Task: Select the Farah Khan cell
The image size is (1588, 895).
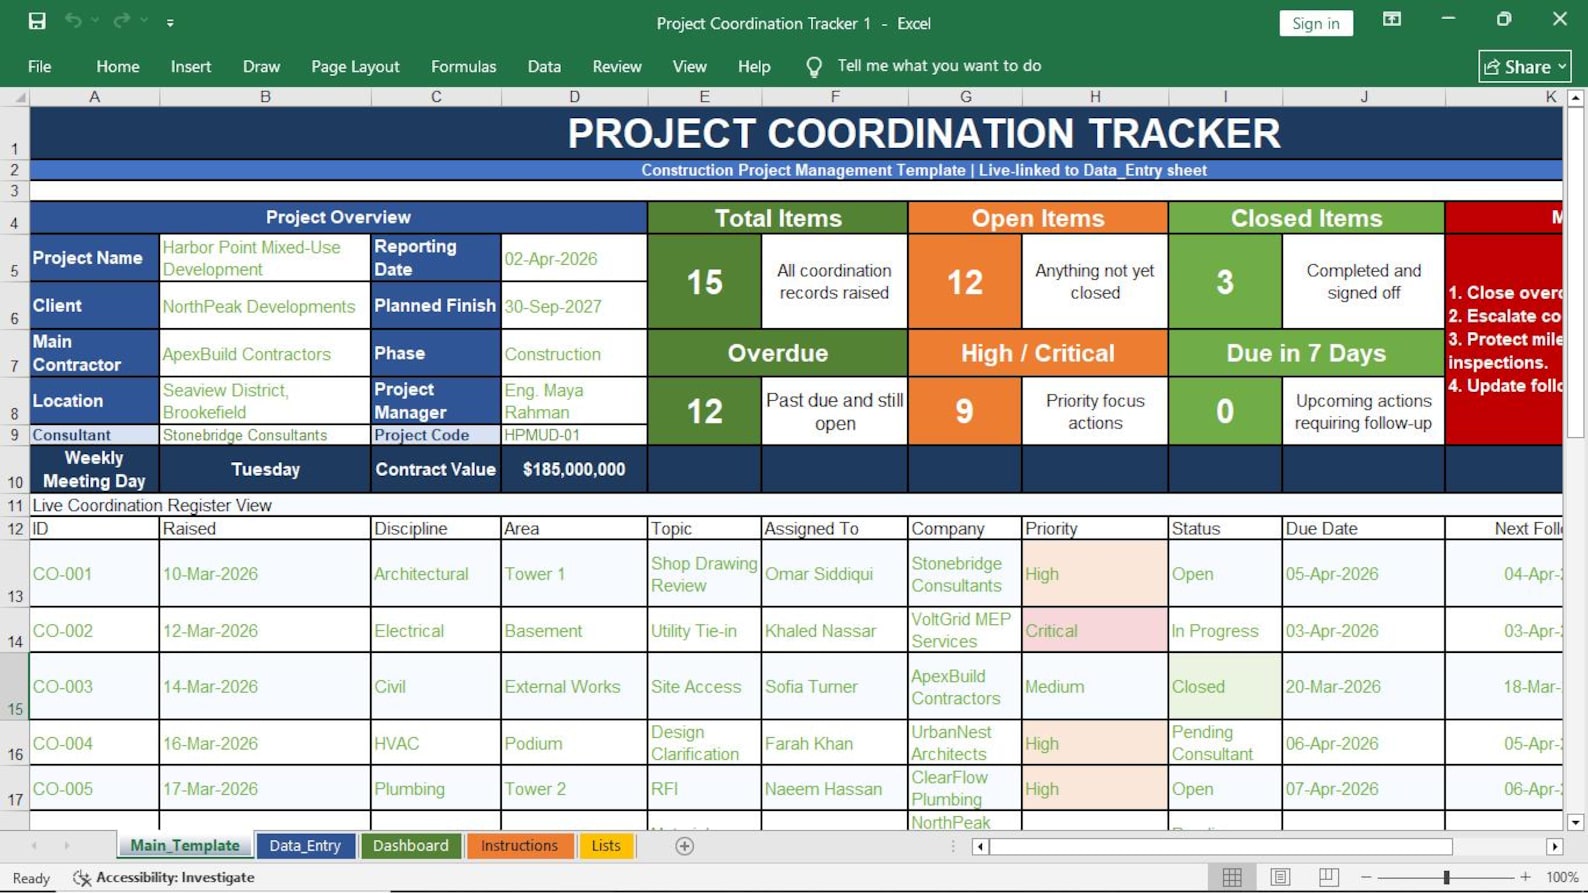Action: (x=835, y=743)
